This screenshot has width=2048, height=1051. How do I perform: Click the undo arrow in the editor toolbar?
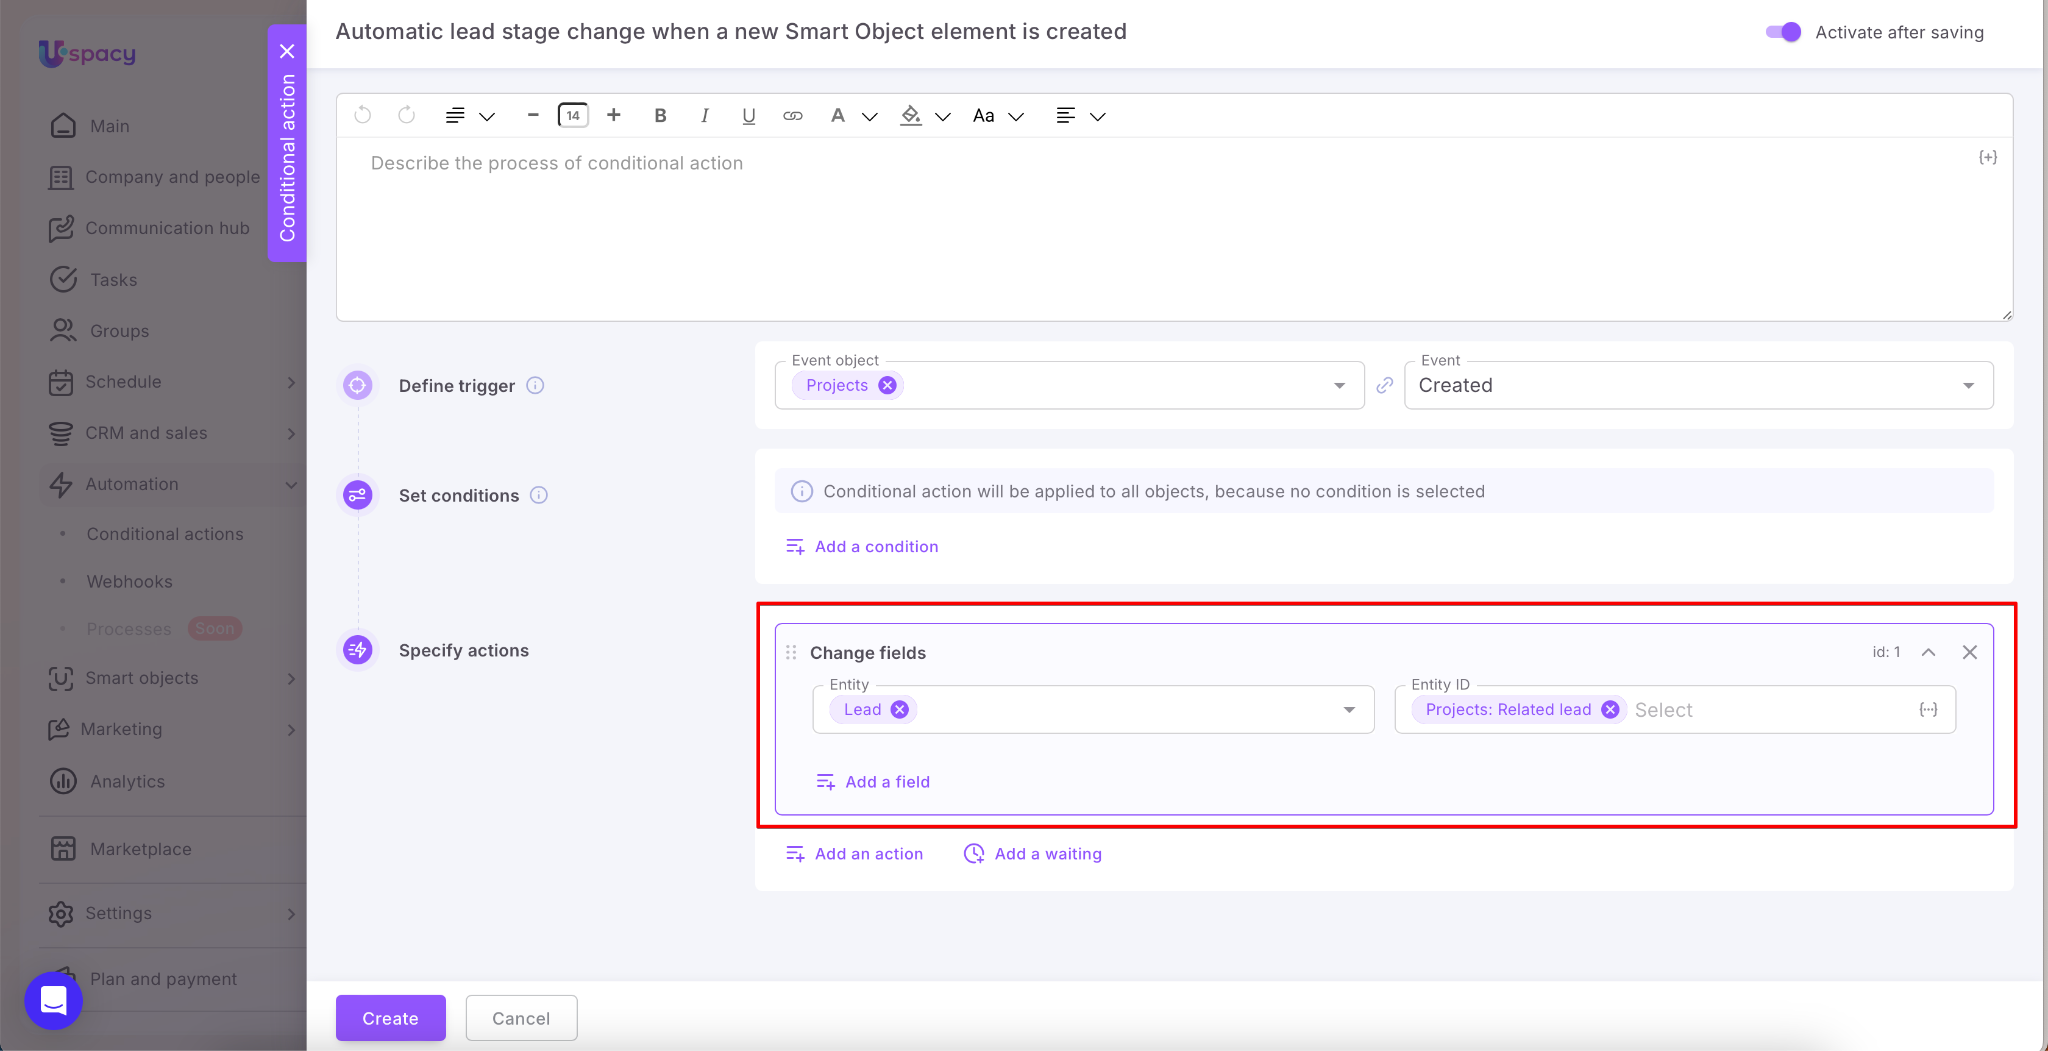(x=363, y=116)
